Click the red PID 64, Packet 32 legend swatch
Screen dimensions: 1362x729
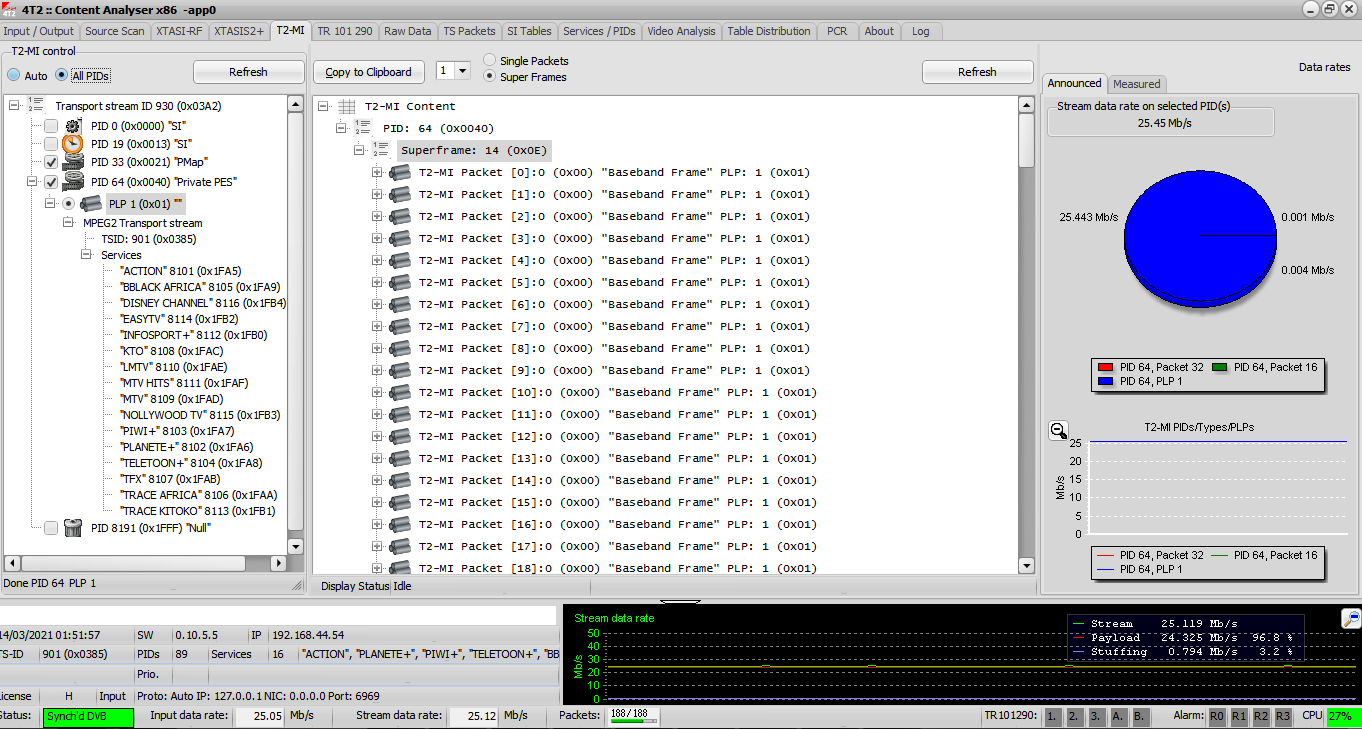[x=1105, y=367]
